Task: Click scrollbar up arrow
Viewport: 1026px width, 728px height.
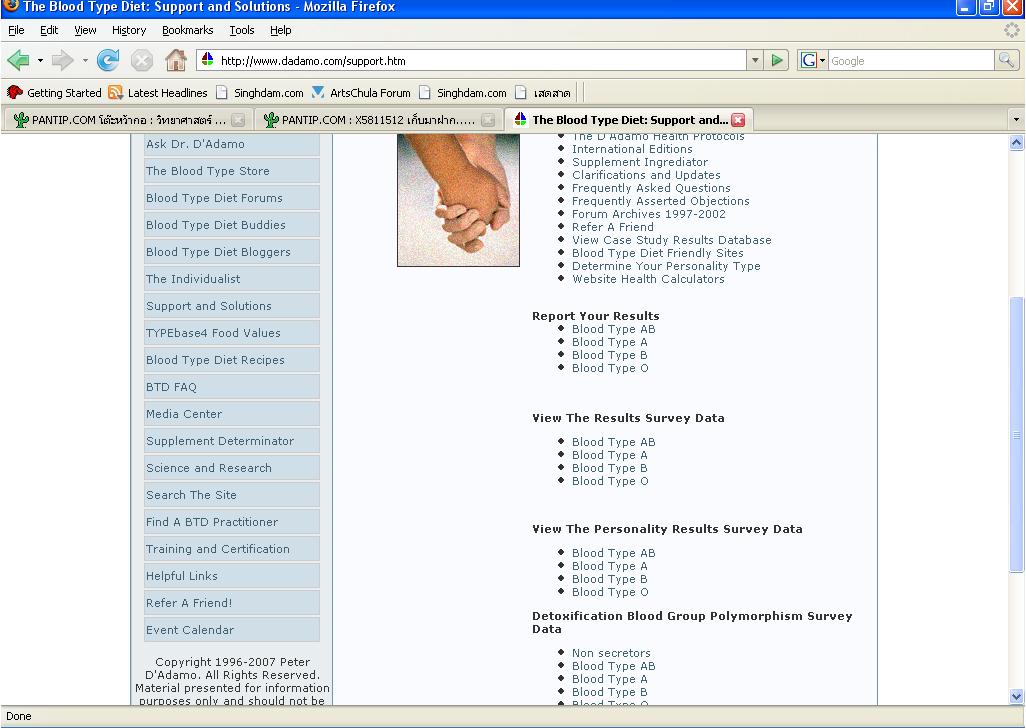Action: pyautogui.click(x=1016, y=143)
